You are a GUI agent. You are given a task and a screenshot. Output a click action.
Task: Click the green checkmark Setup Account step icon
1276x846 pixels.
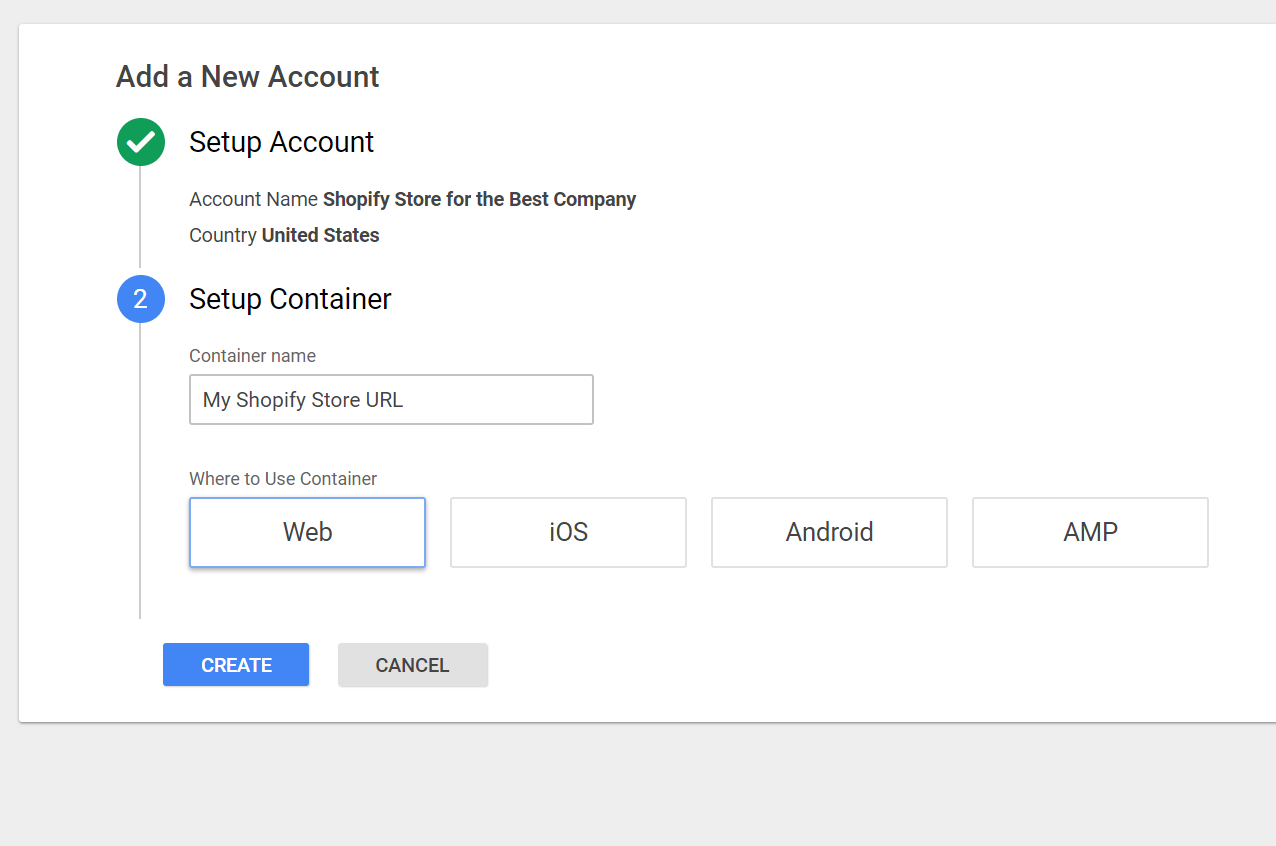click(x=141, y=142)
